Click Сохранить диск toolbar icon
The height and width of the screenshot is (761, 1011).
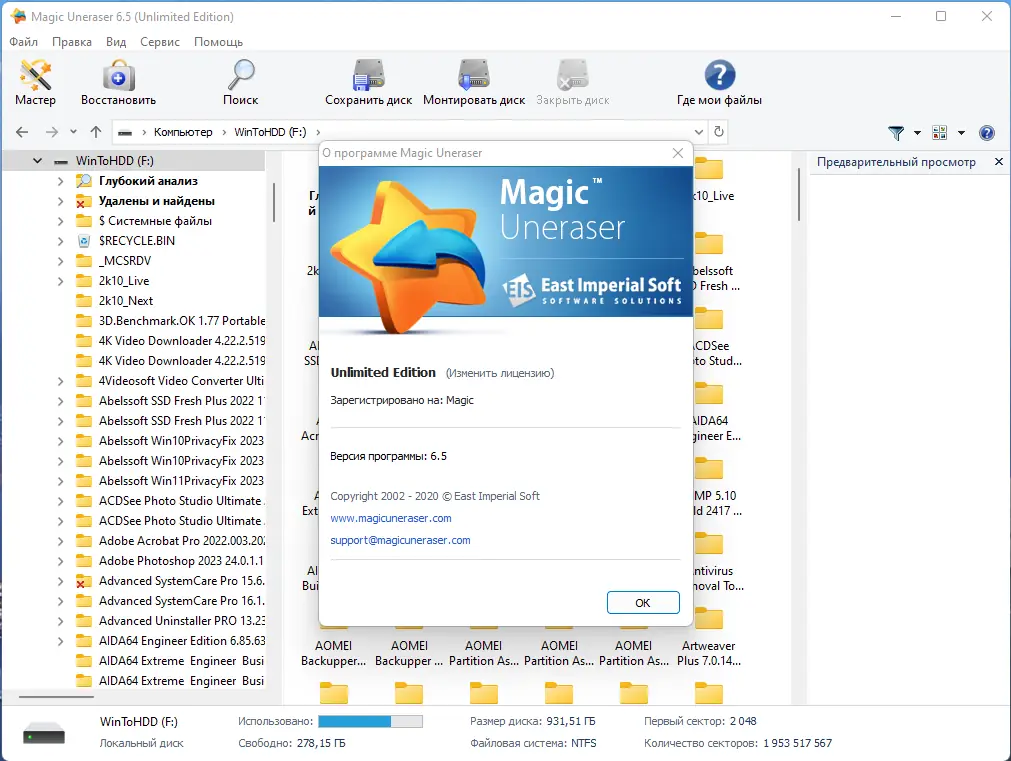(x=368, y=83)
